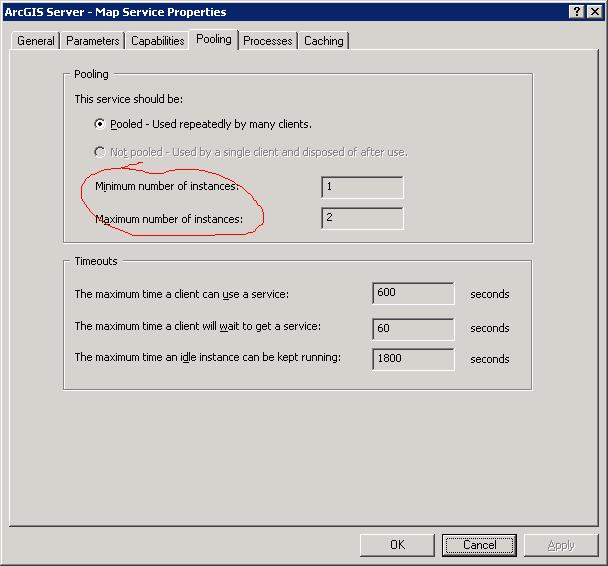
Task: Click the 'This service should be:' text
Action: [129, 99]
